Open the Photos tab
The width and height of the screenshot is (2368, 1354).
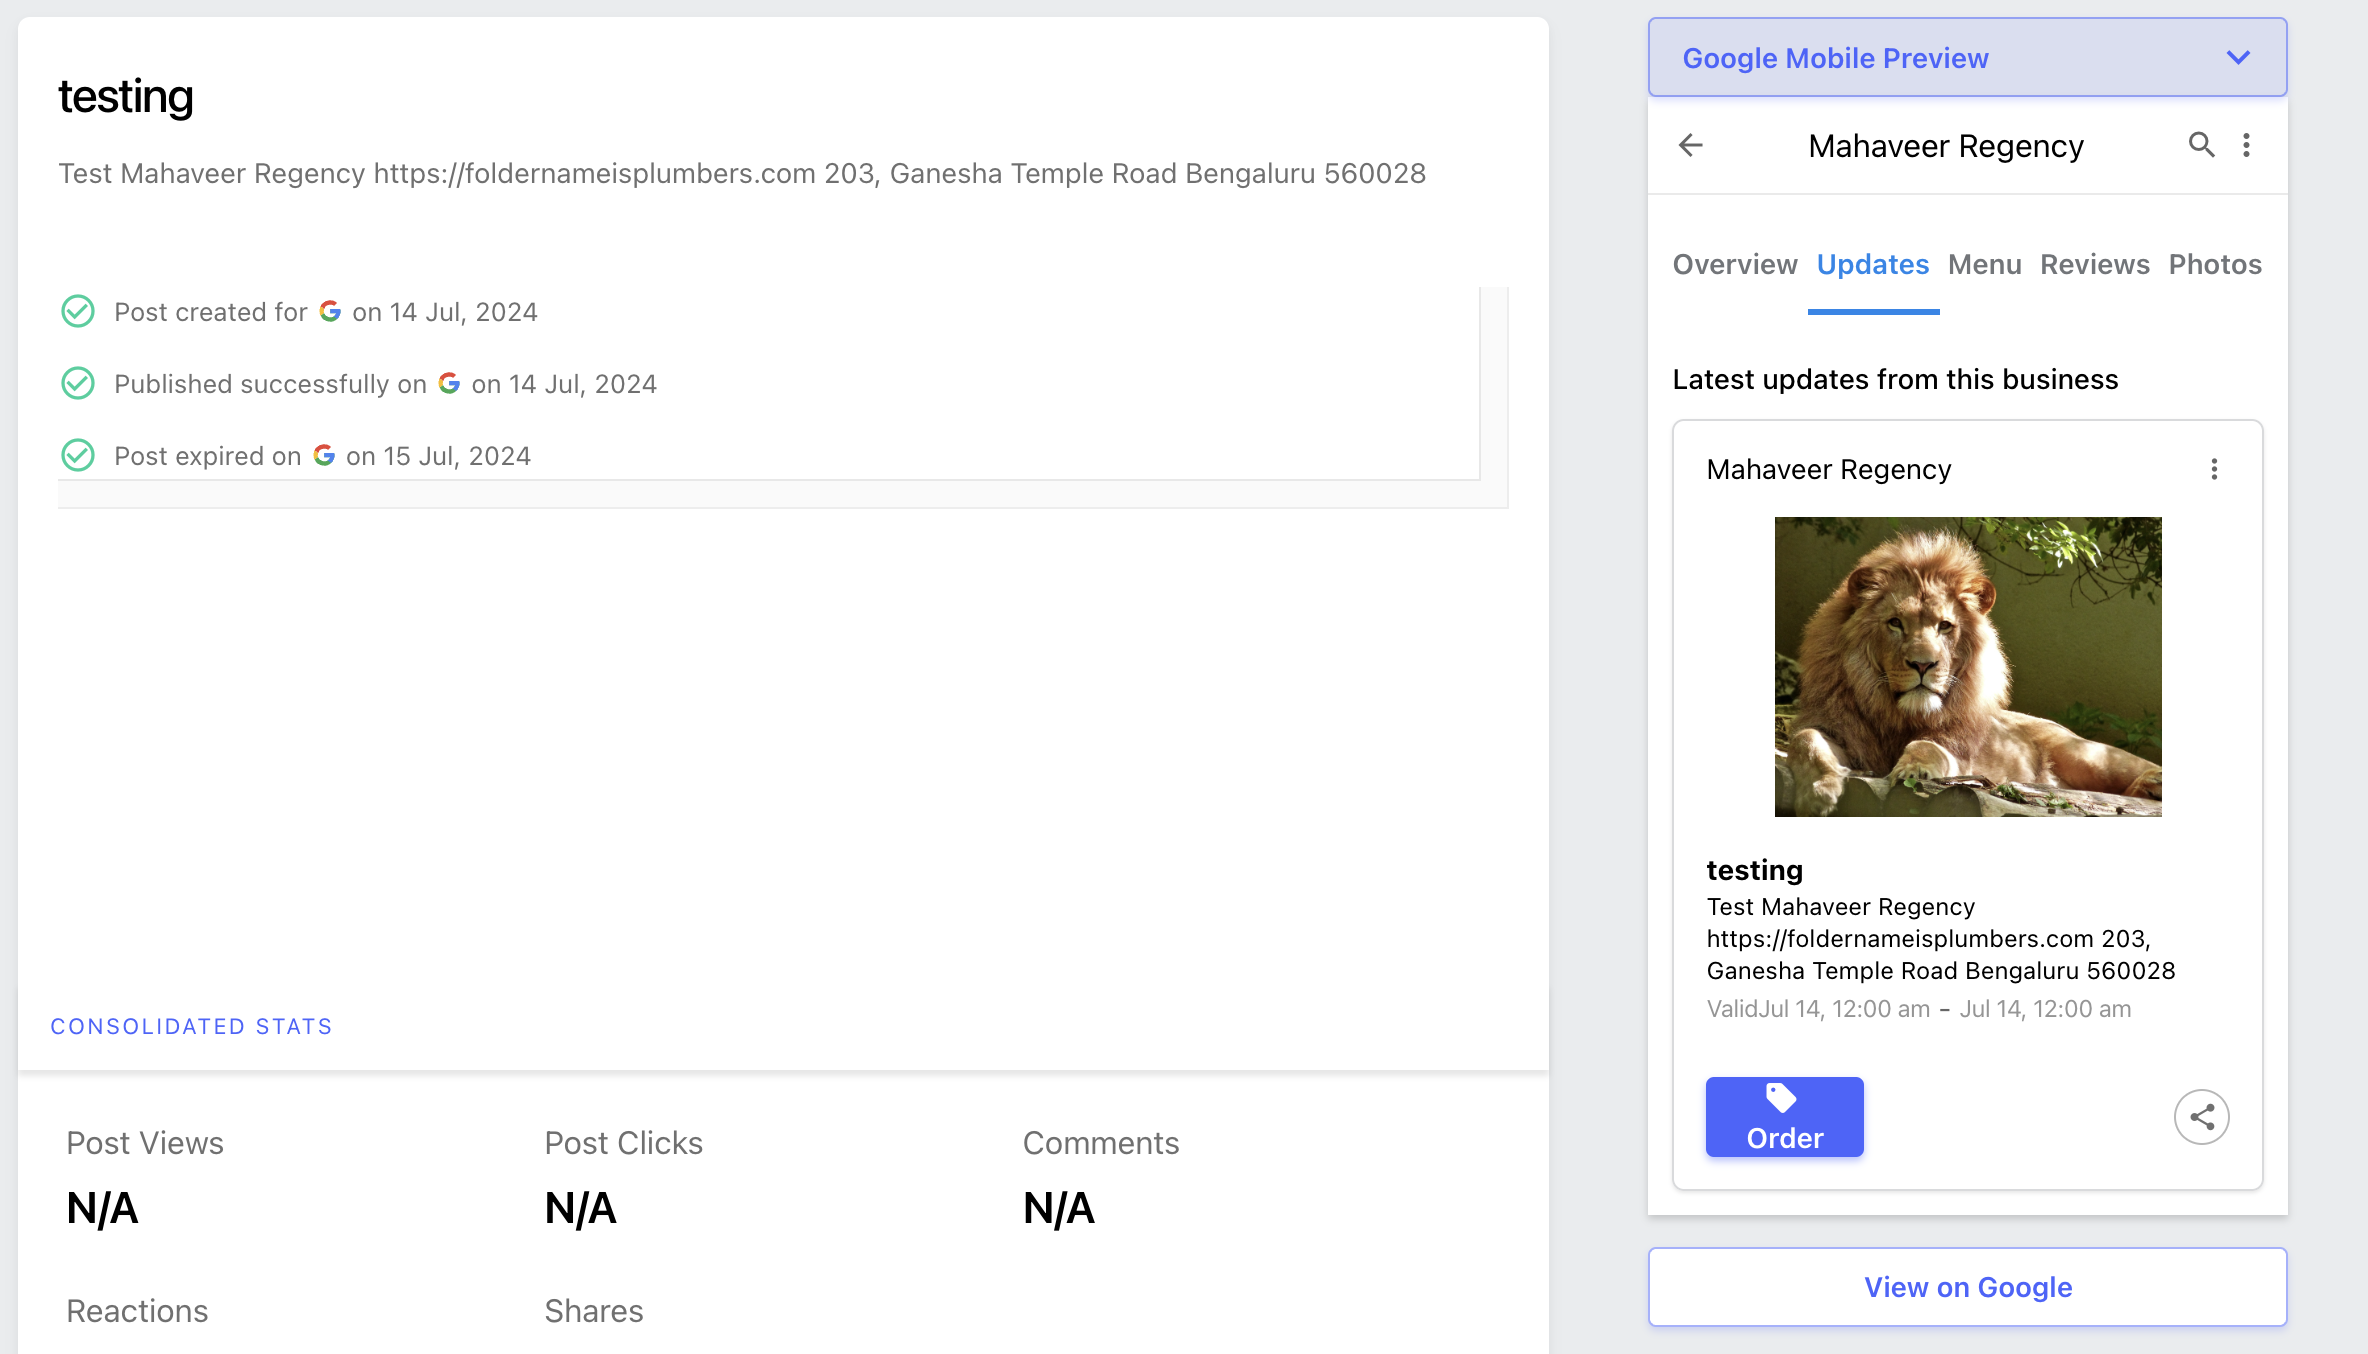(x=2215, y=264)
